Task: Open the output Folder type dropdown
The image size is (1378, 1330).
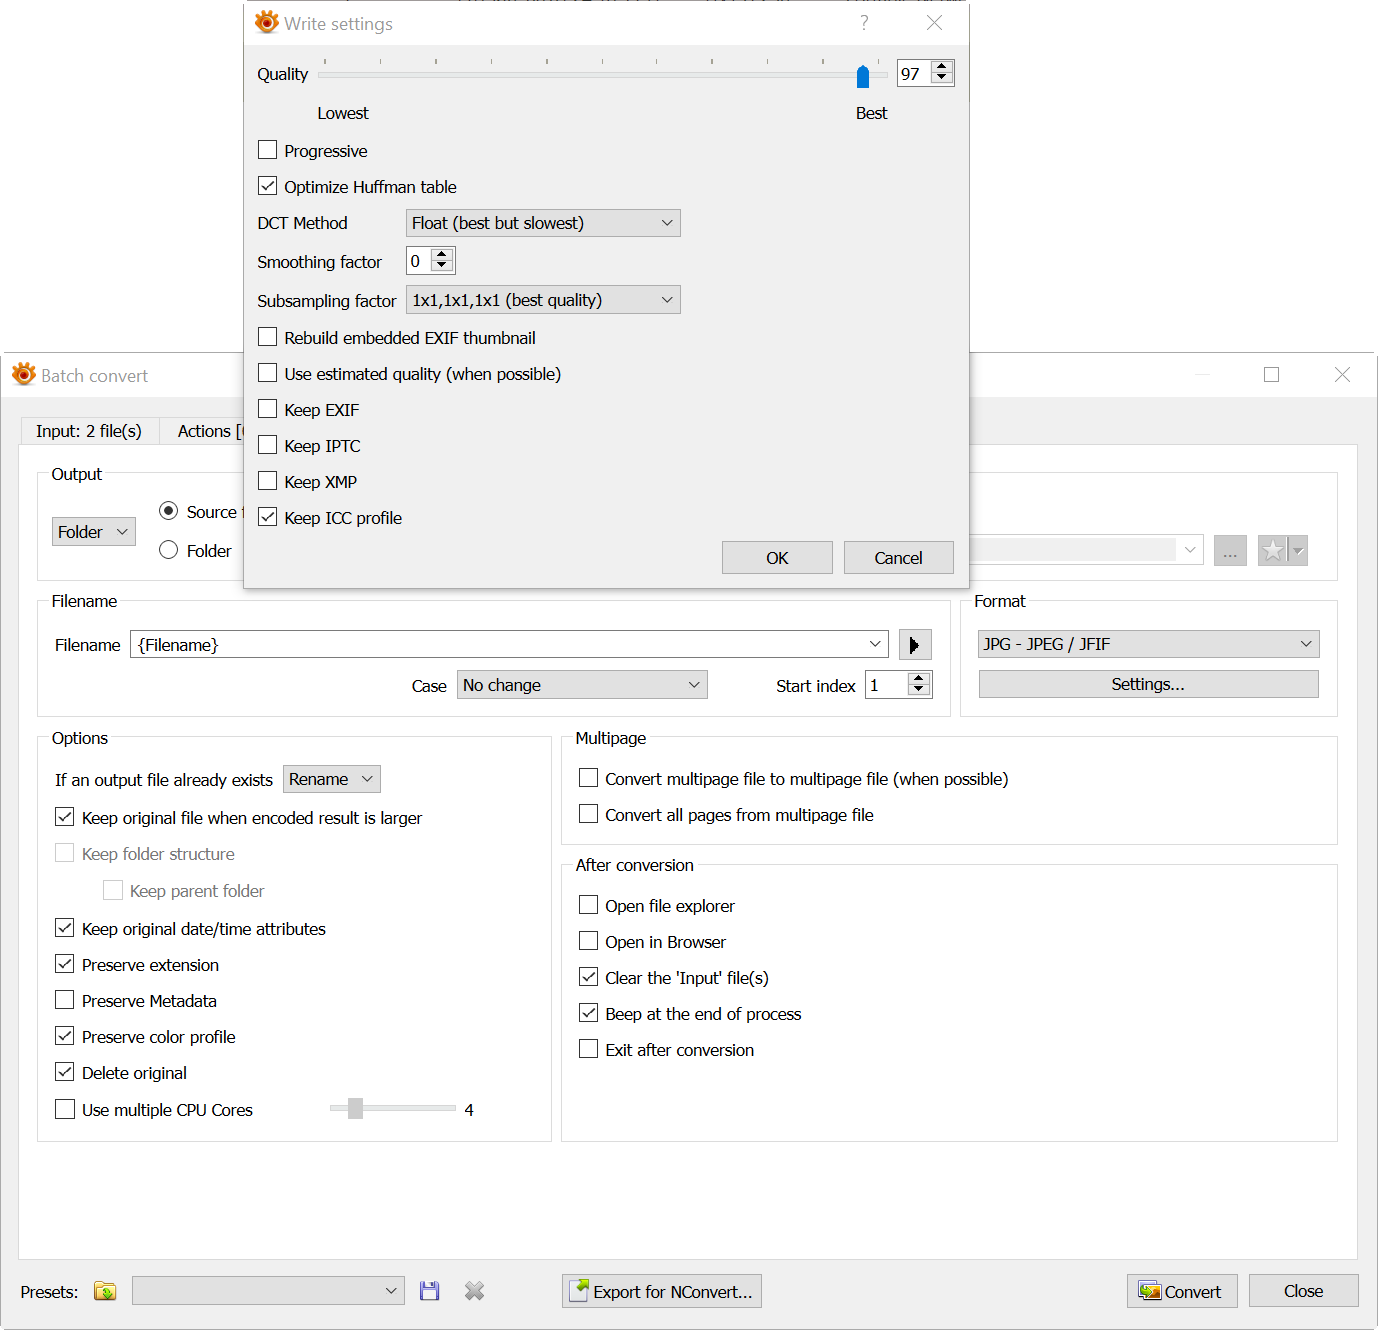Action: (94, 532)
